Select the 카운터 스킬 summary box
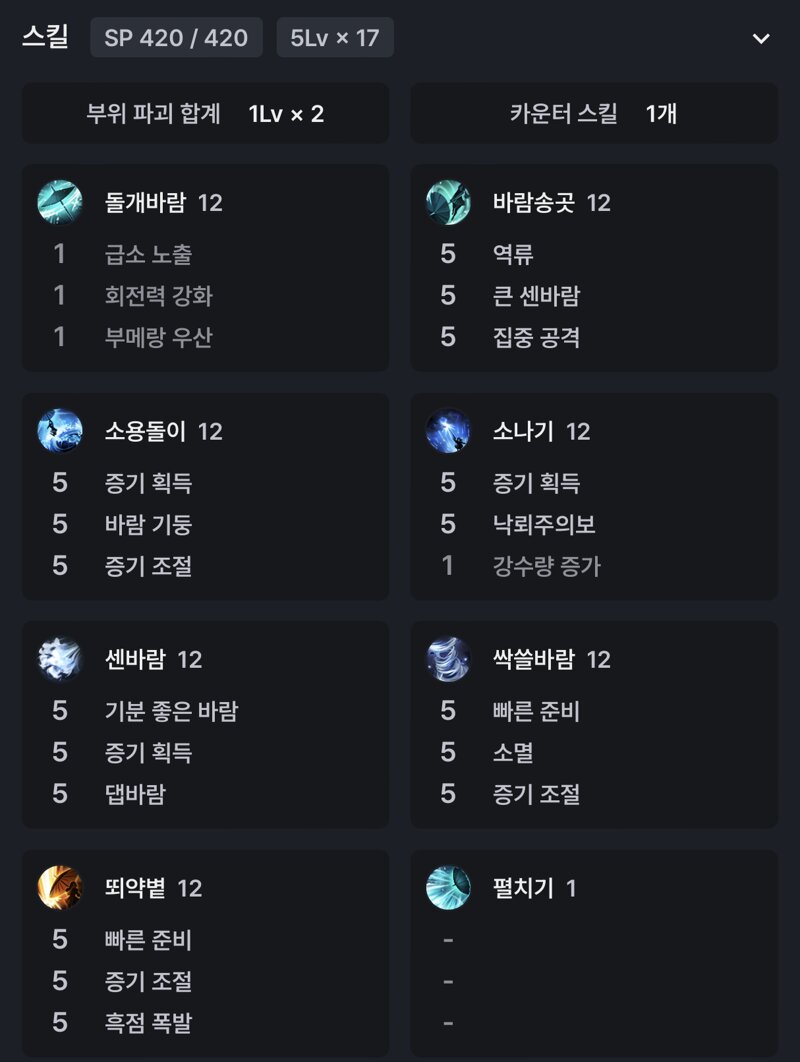 [594, 113]
